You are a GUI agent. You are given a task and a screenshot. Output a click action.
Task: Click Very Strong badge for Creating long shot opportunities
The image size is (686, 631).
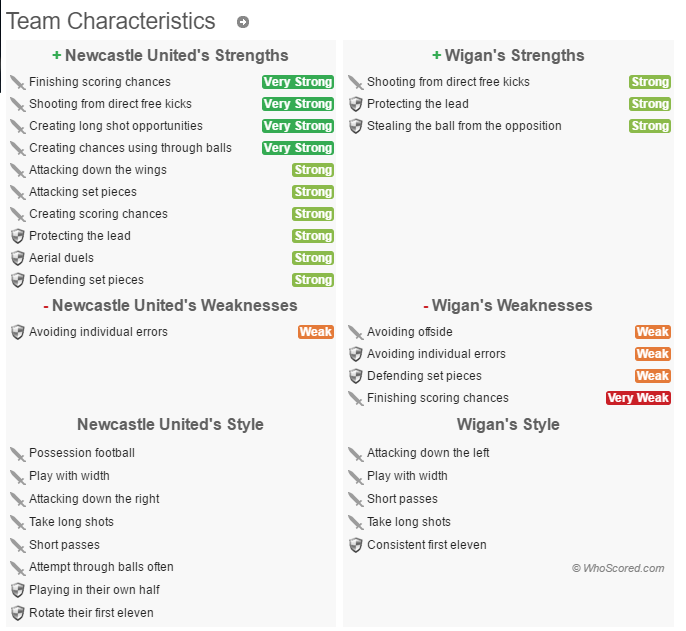(298, 126)
